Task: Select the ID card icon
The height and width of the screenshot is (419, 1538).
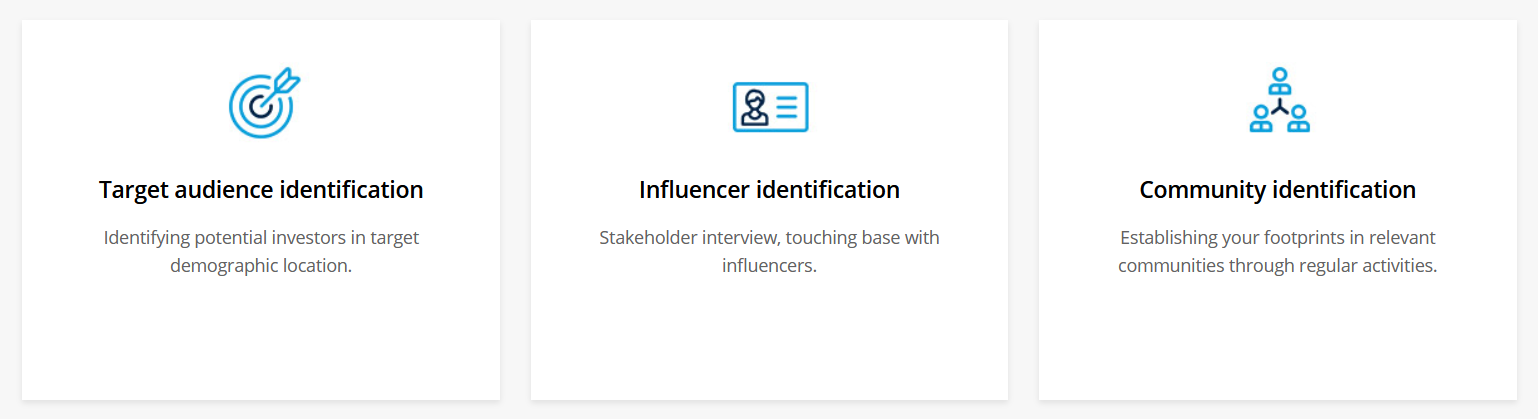Action: tap(770, 107)
